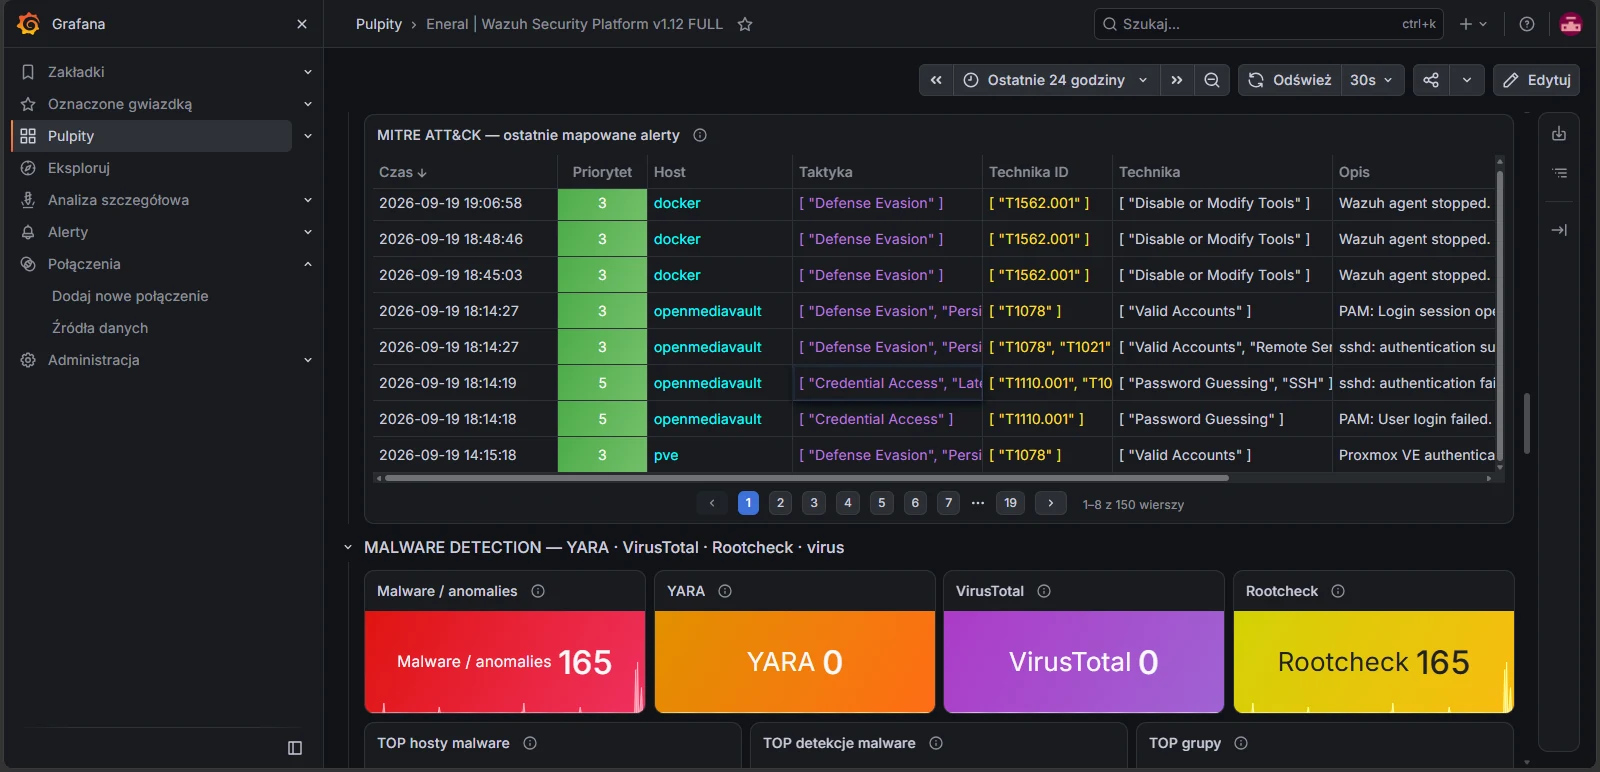Open the outline icon in right sidebar
Image resolution: width=1600 pixels, height=772 pixels.
click(1559, 173)
